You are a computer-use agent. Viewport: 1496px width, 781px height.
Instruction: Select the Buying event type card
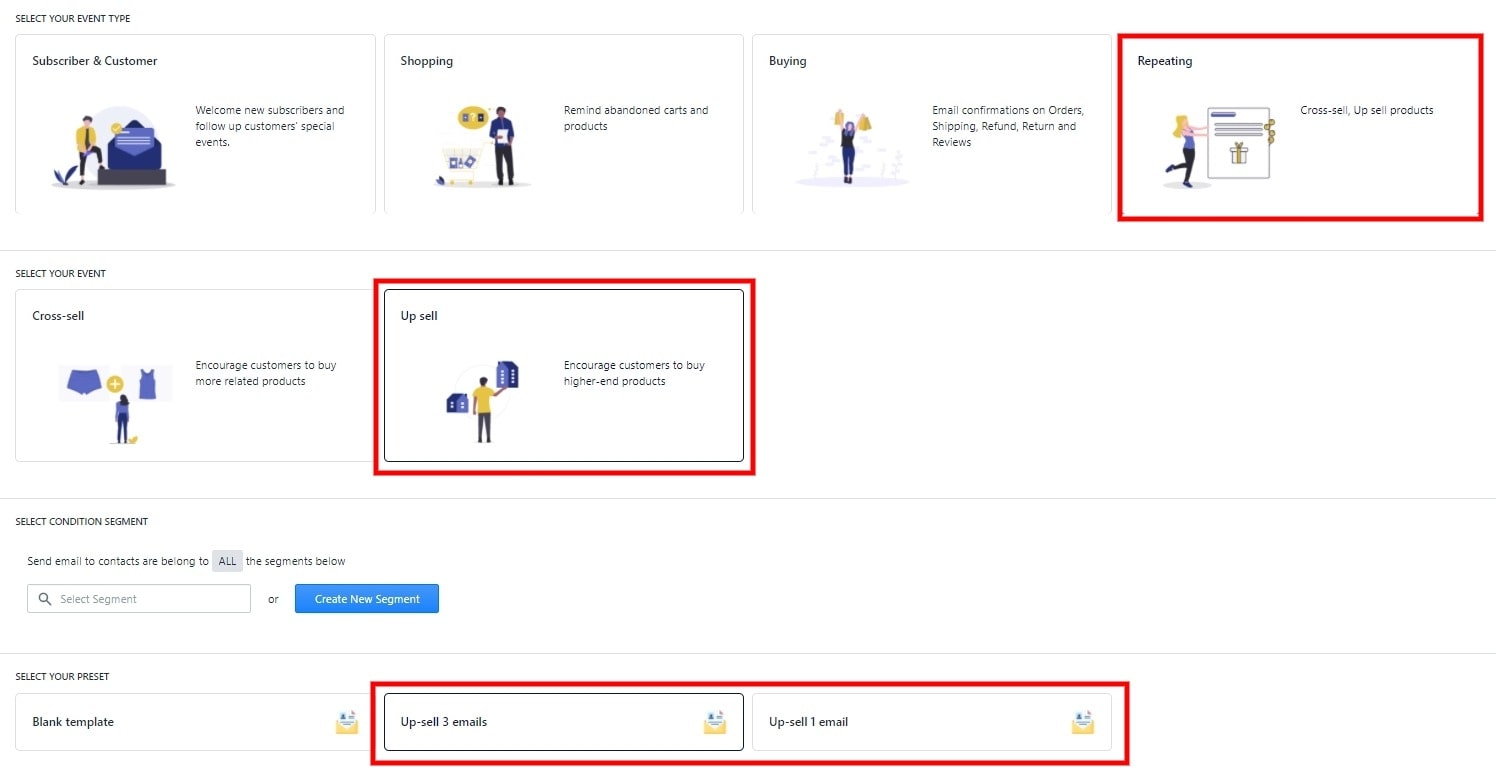[931, 124]
